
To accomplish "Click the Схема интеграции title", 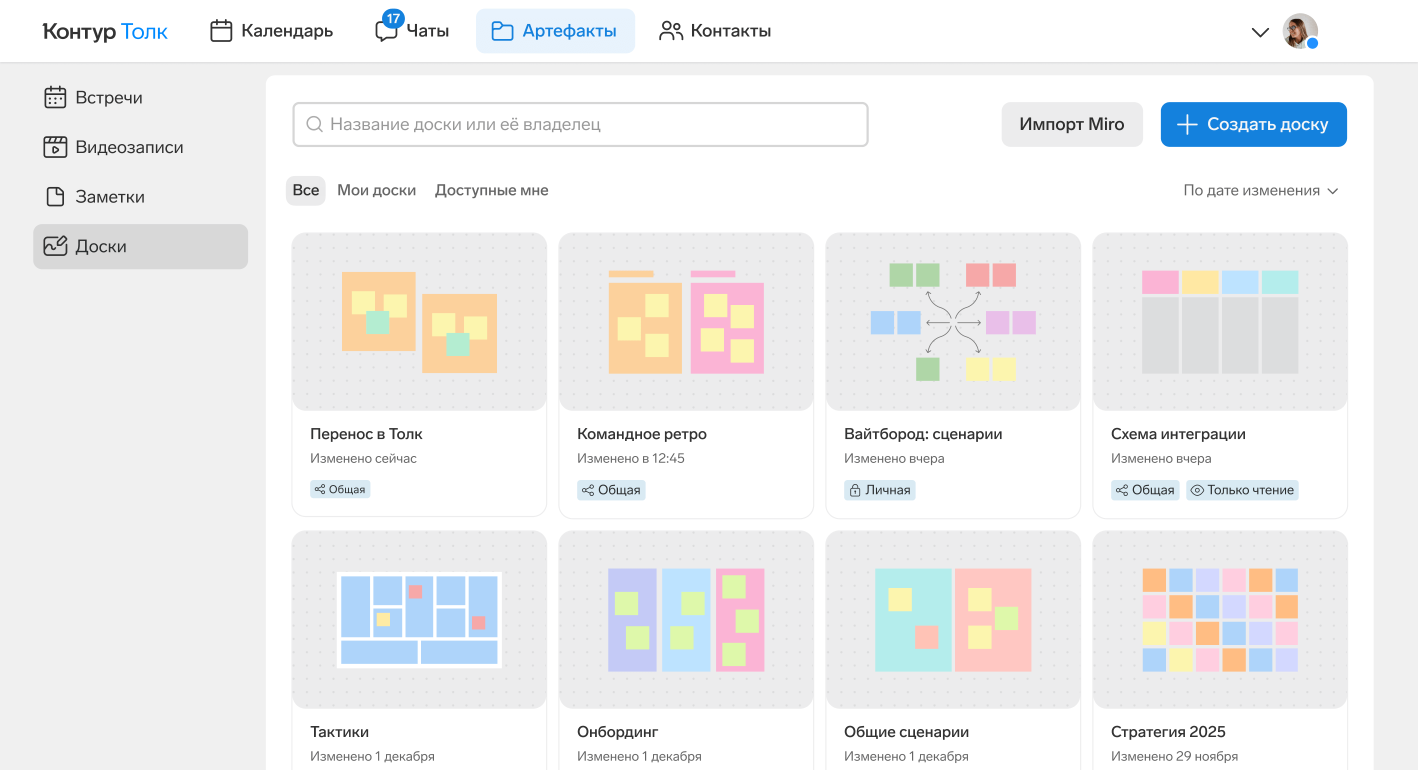I will pyautogui.click(x=1178, y=434).
